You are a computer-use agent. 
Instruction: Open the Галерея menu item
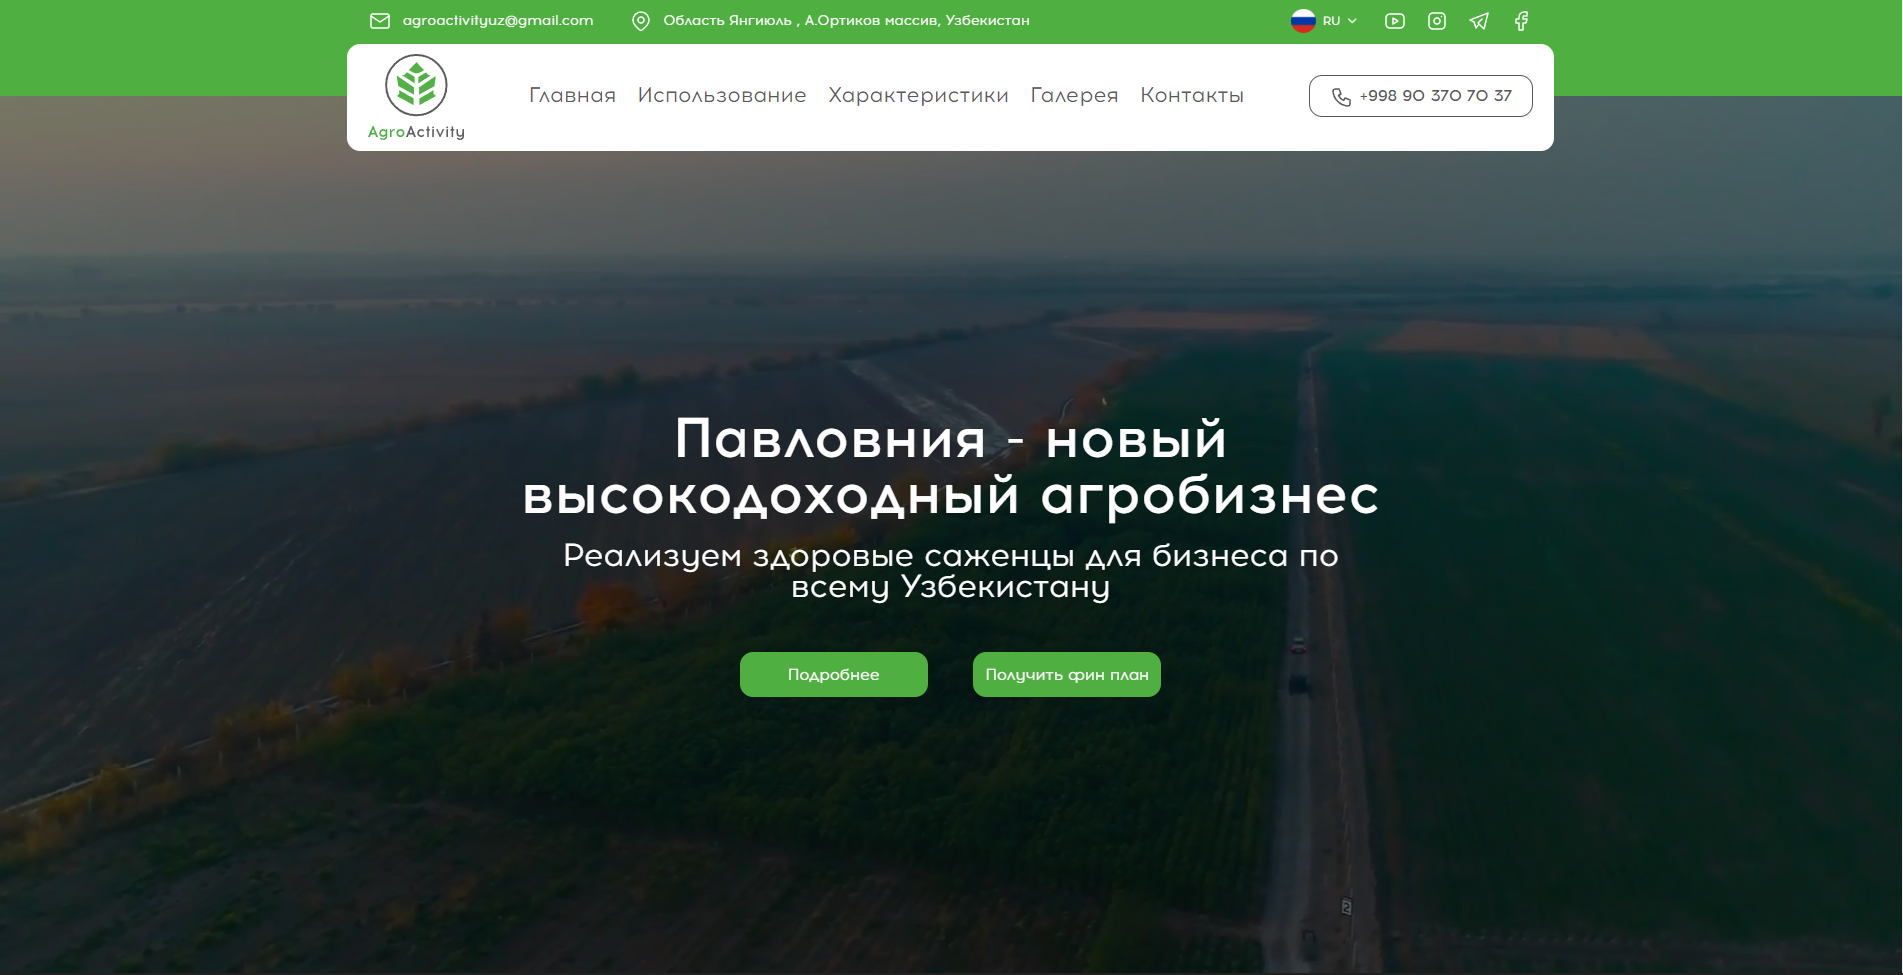click(1074, 95)
